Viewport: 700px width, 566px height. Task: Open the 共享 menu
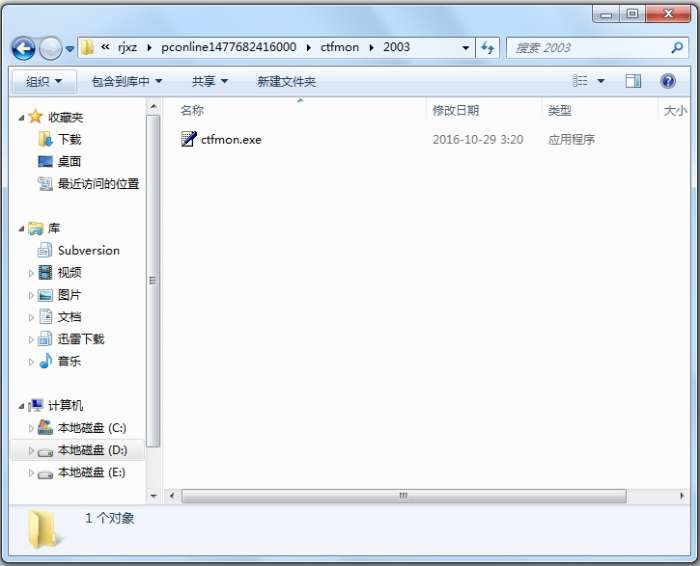click(210, 81)
